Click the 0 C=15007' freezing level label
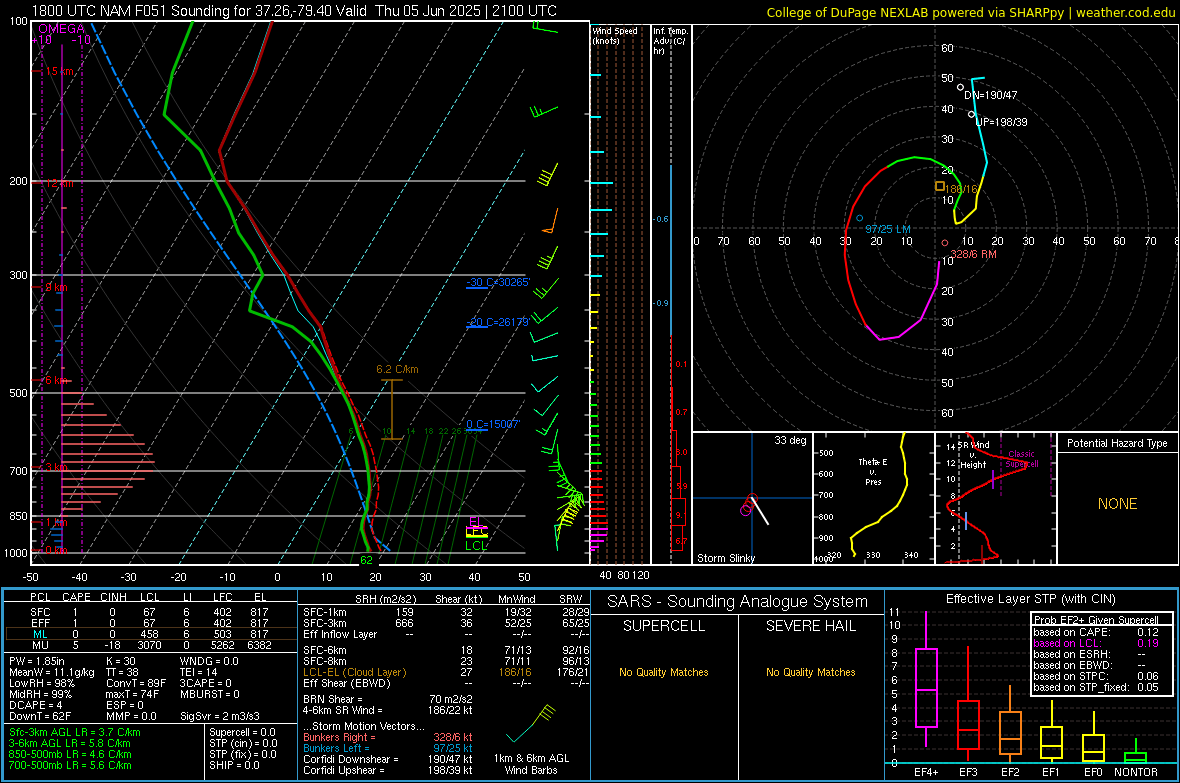Image resolution: width=1180 pixels, height=783 pixels. [x=493, y=424]
